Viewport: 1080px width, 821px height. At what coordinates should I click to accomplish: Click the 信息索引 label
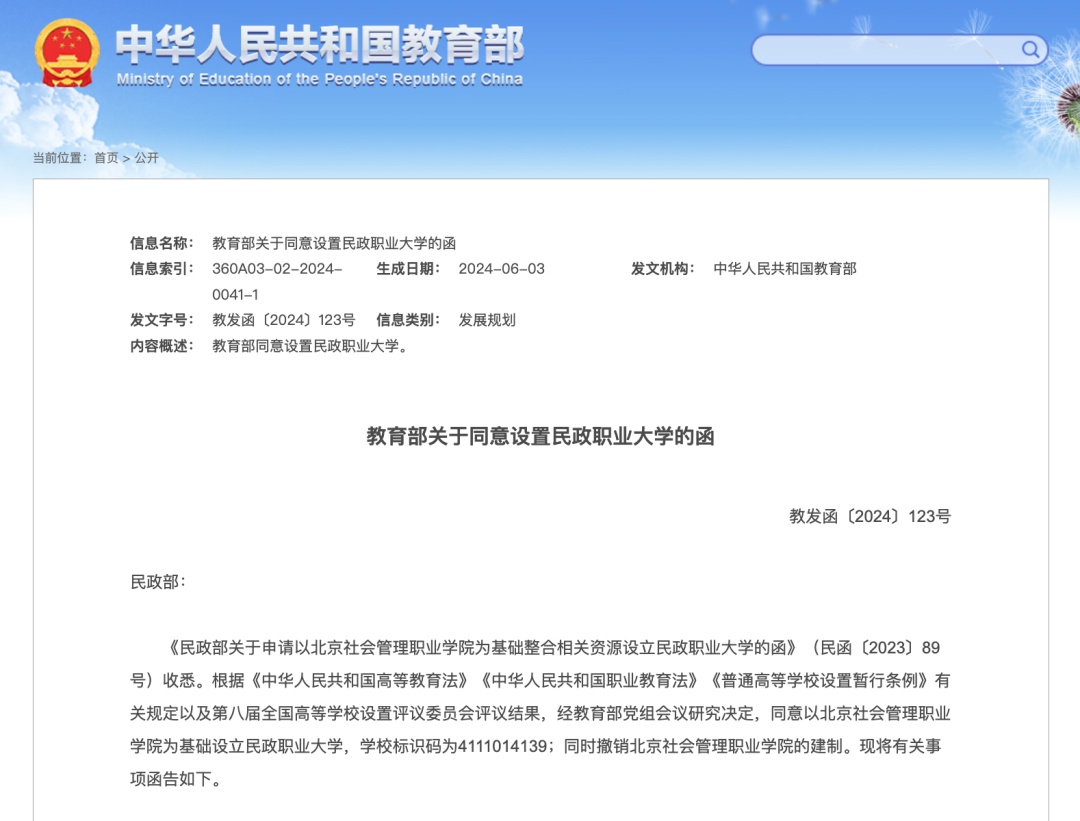click(162, 269)
